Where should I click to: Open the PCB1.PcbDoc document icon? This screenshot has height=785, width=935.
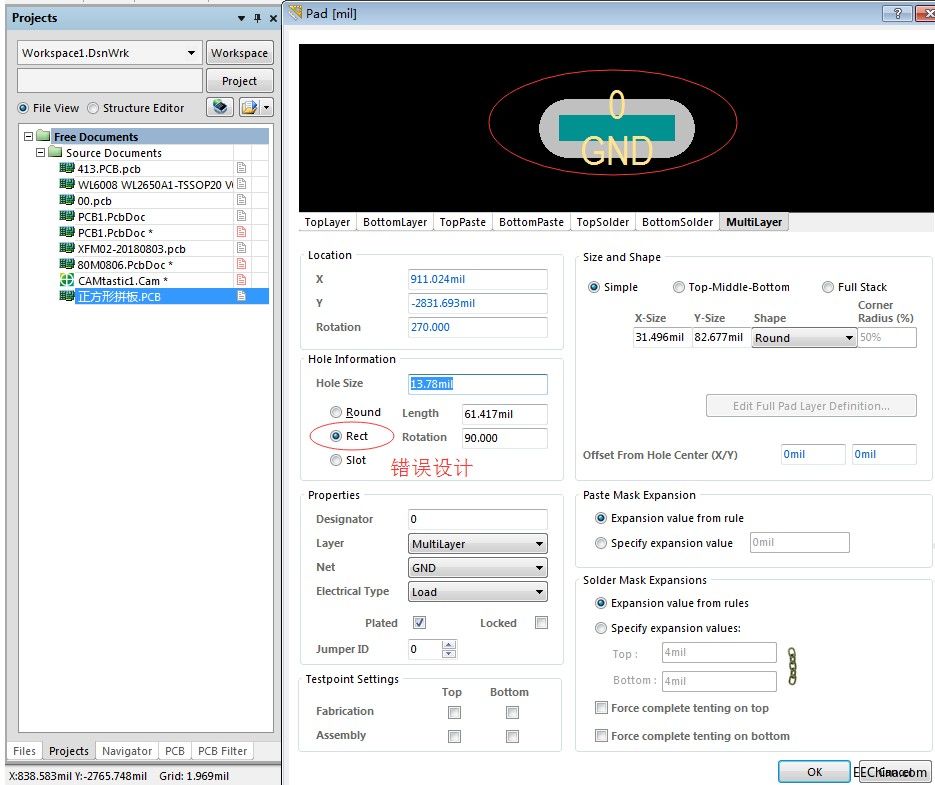(x=241, y=217)
